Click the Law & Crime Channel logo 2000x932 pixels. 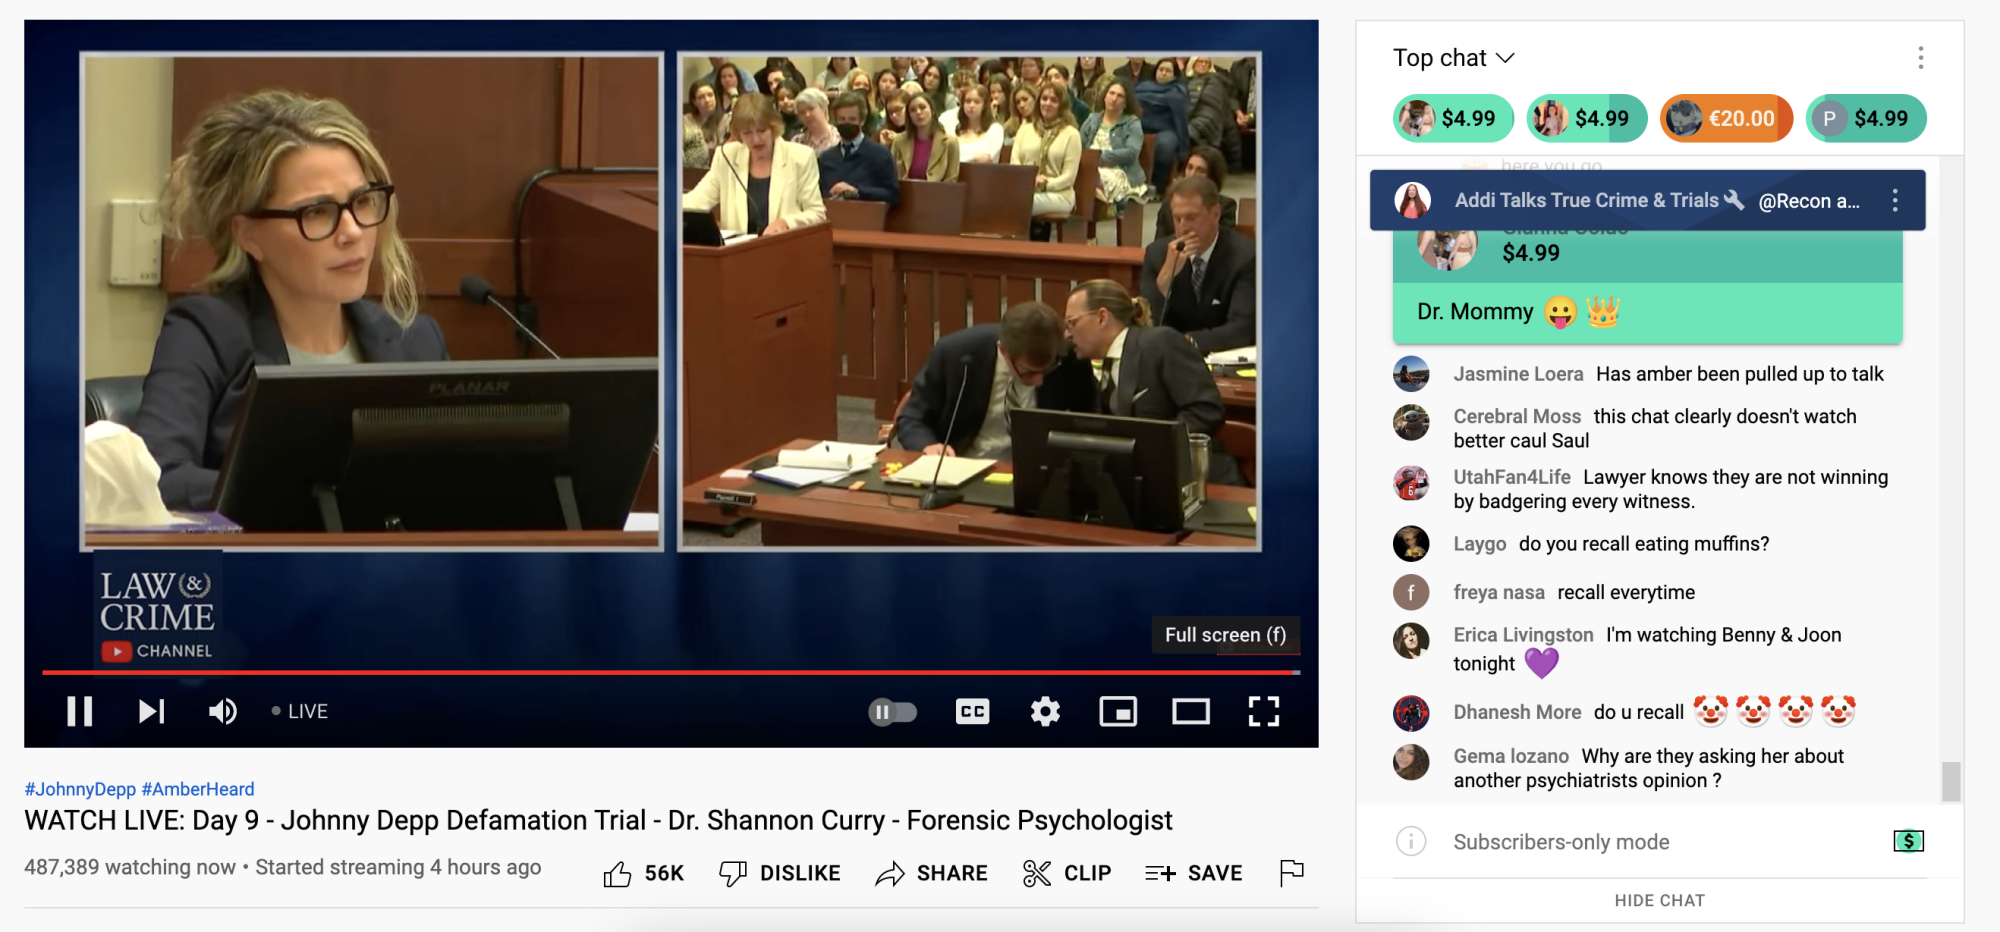tap(157, 614)
